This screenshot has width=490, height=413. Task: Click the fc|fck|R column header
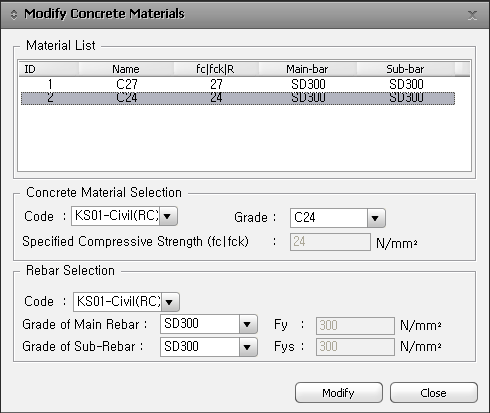click(216, 69)
